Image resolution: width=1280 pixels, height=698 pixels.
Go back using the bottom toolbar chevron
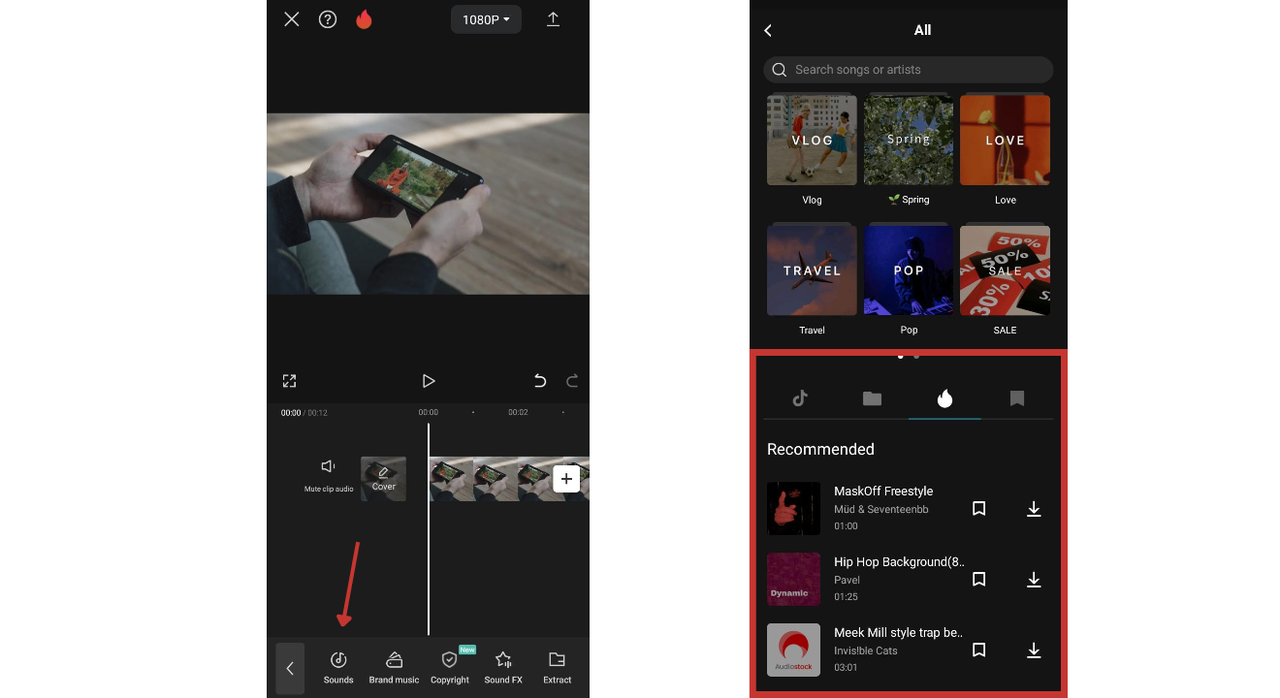click(x=290, y=668)
